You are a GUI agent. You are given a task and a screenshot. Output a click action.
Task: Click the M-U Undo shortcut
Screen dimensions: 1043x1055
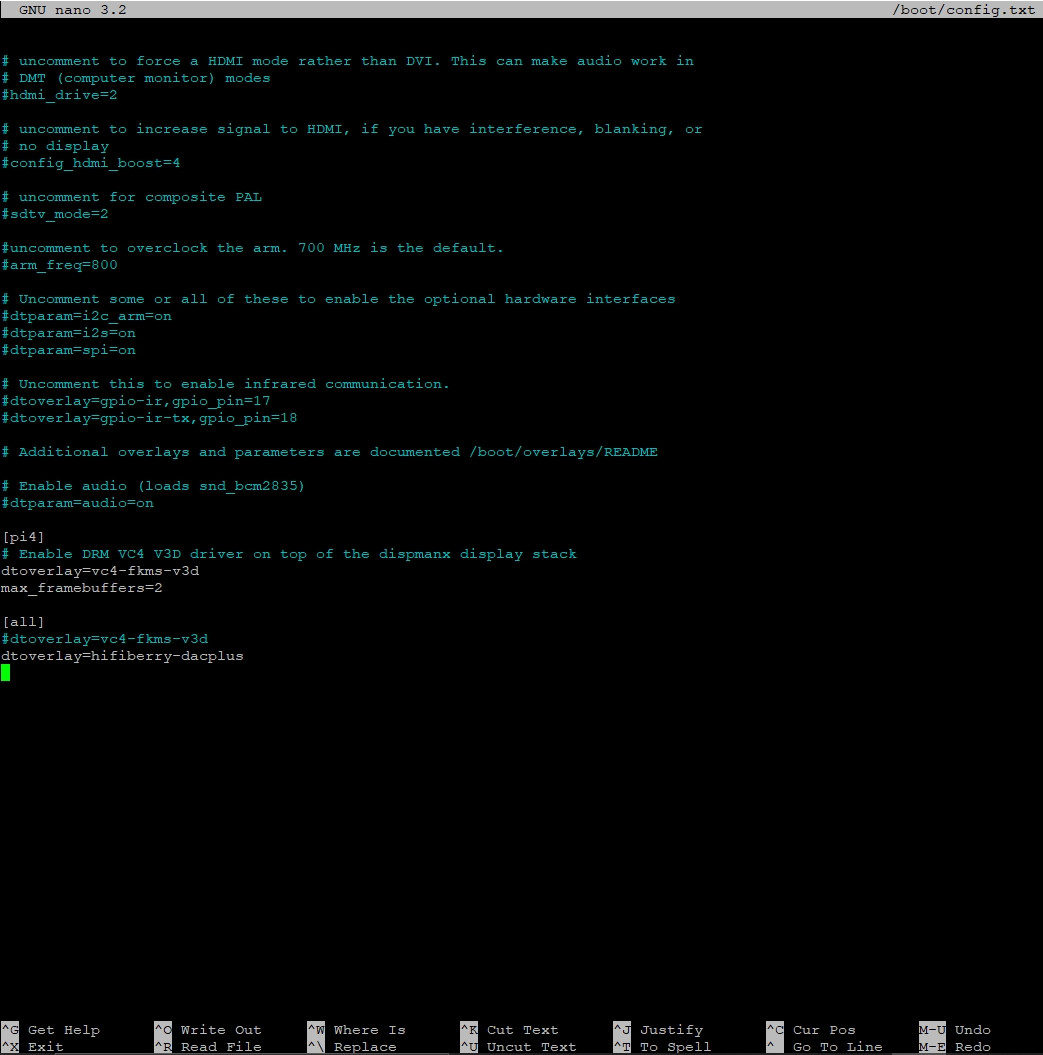(x=955, y=1030)
